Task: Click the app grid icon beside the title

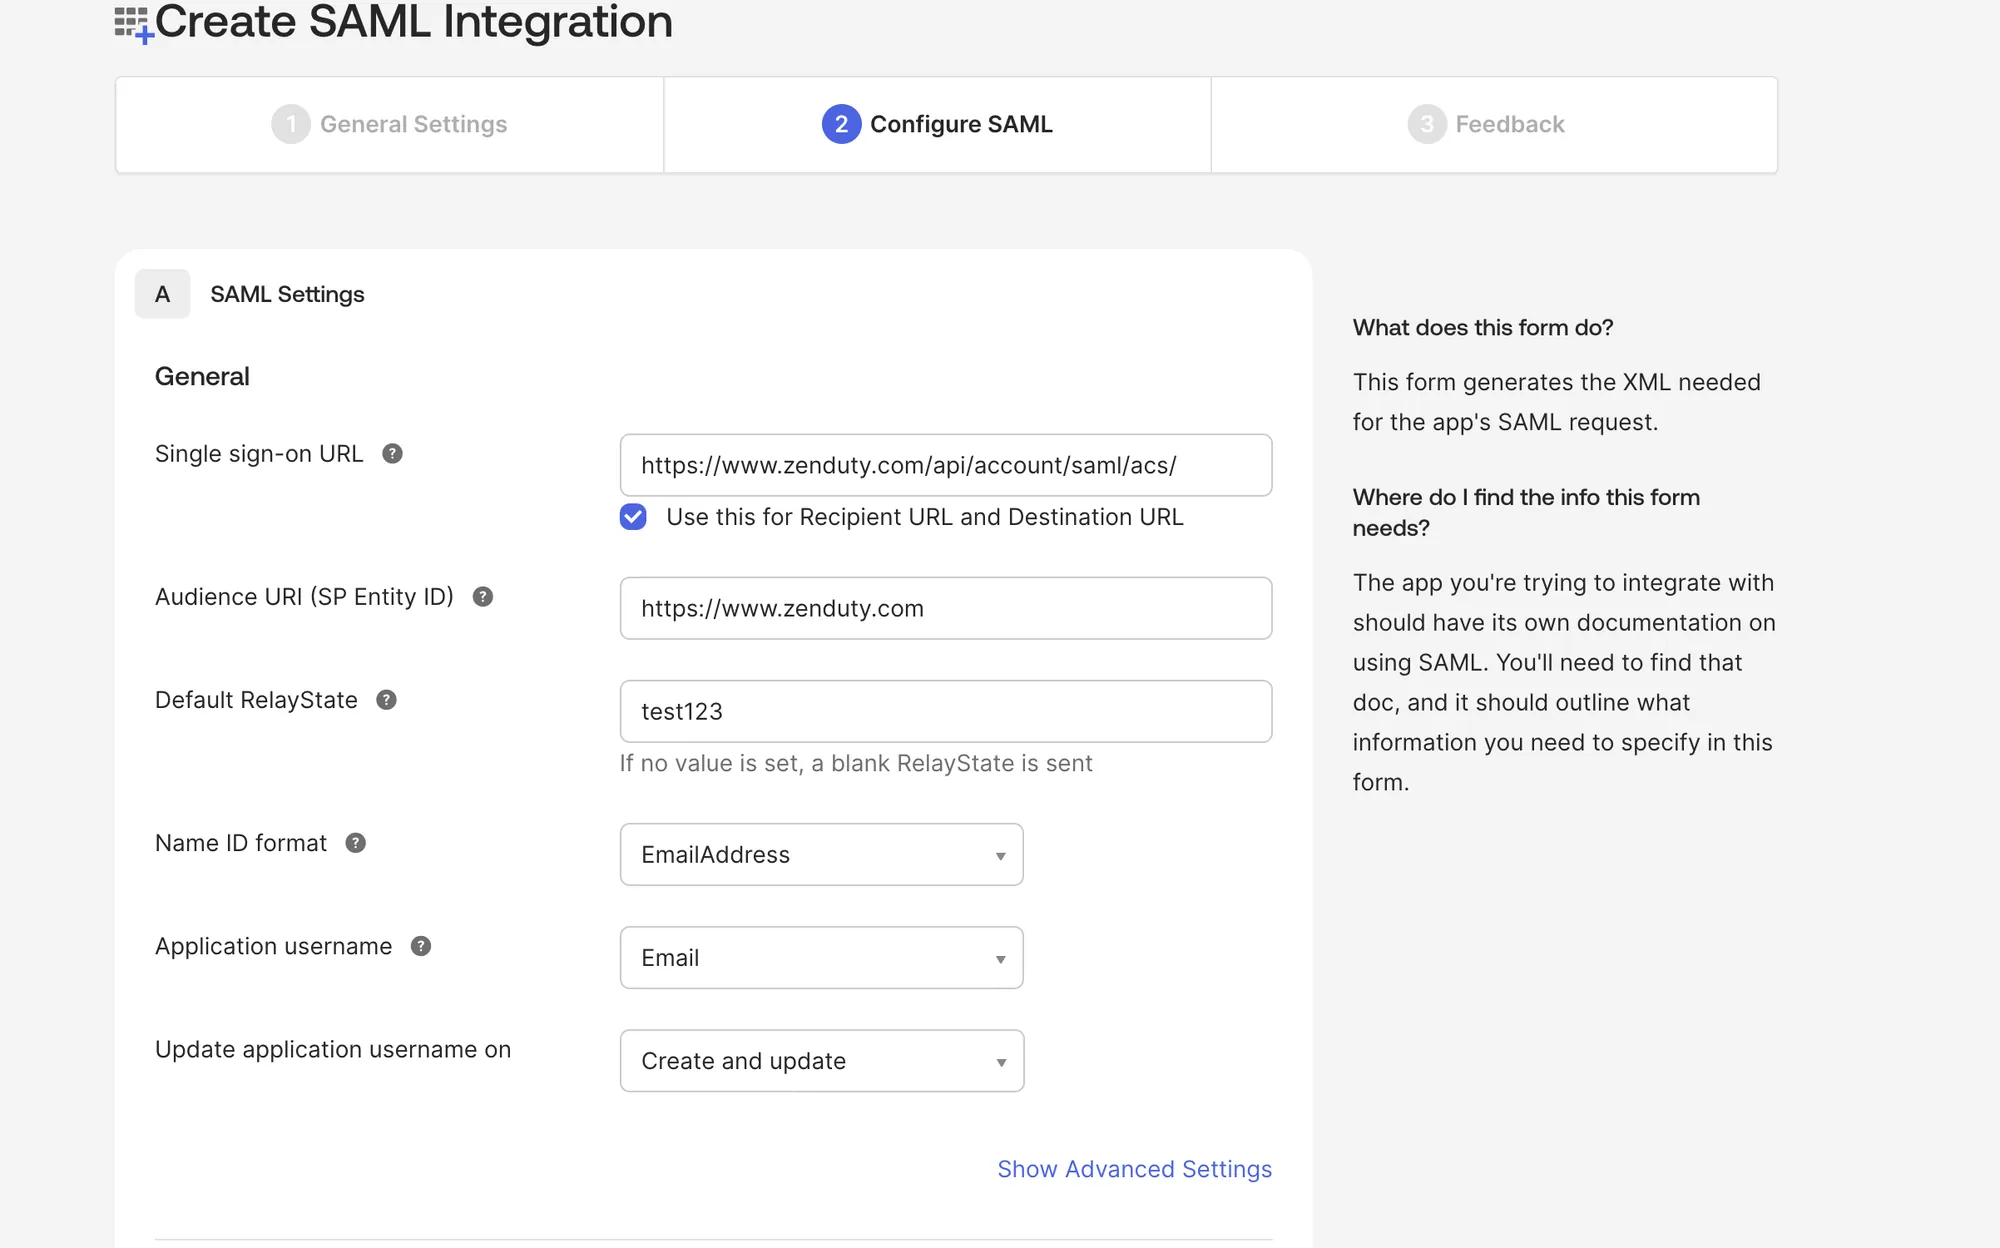Action: (132, 24)
